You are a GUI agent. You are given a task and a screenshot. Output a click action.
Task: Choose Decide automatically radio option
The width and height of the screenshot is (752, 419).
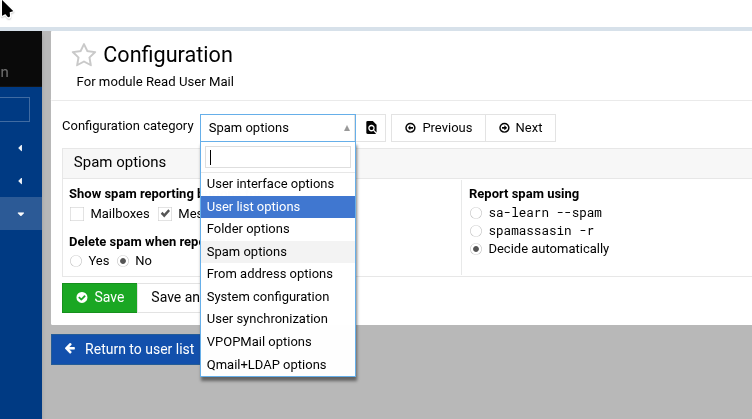point(475,249)
